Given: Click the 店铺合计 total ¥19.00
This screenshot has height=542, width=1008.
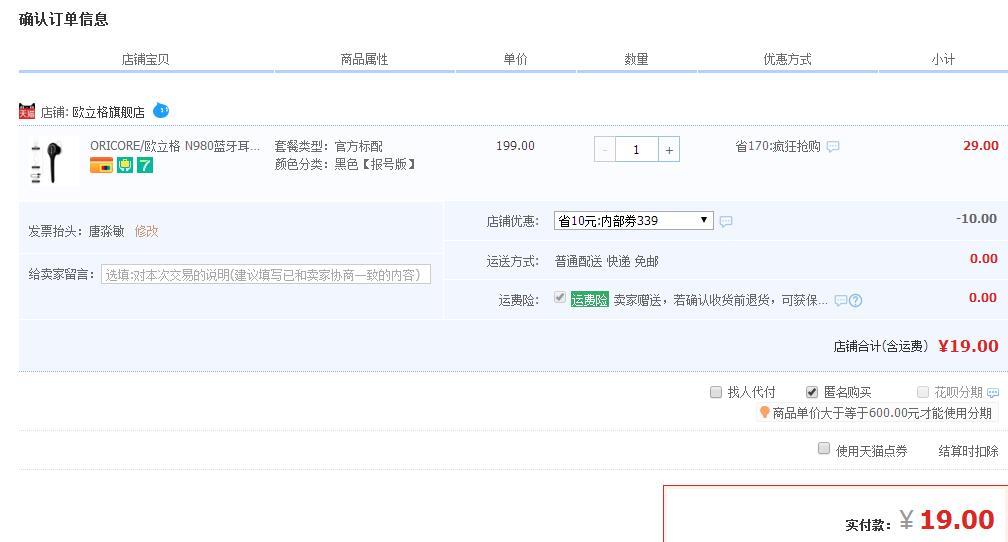Looking at the screenshot, I should (x=968, y=346).
